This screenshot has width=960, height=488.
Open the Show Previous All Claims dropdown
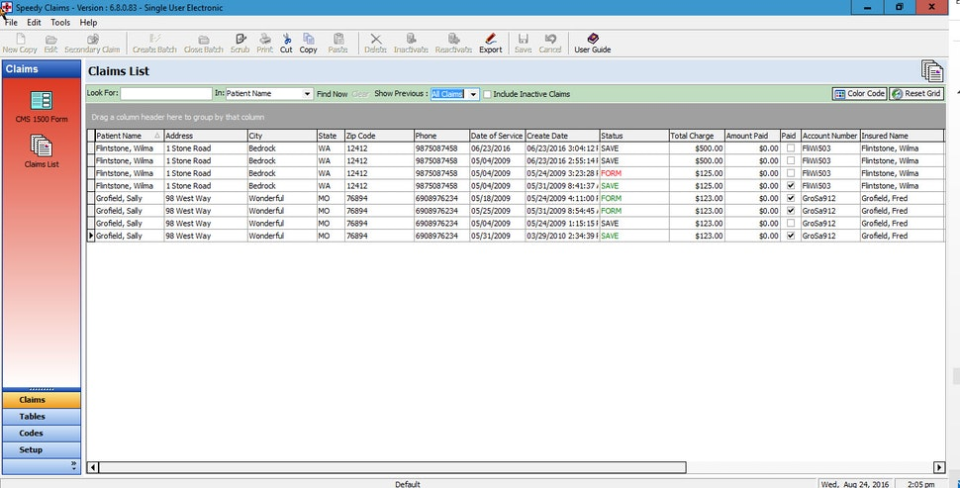pyautogui.click(x=473, y=94)
